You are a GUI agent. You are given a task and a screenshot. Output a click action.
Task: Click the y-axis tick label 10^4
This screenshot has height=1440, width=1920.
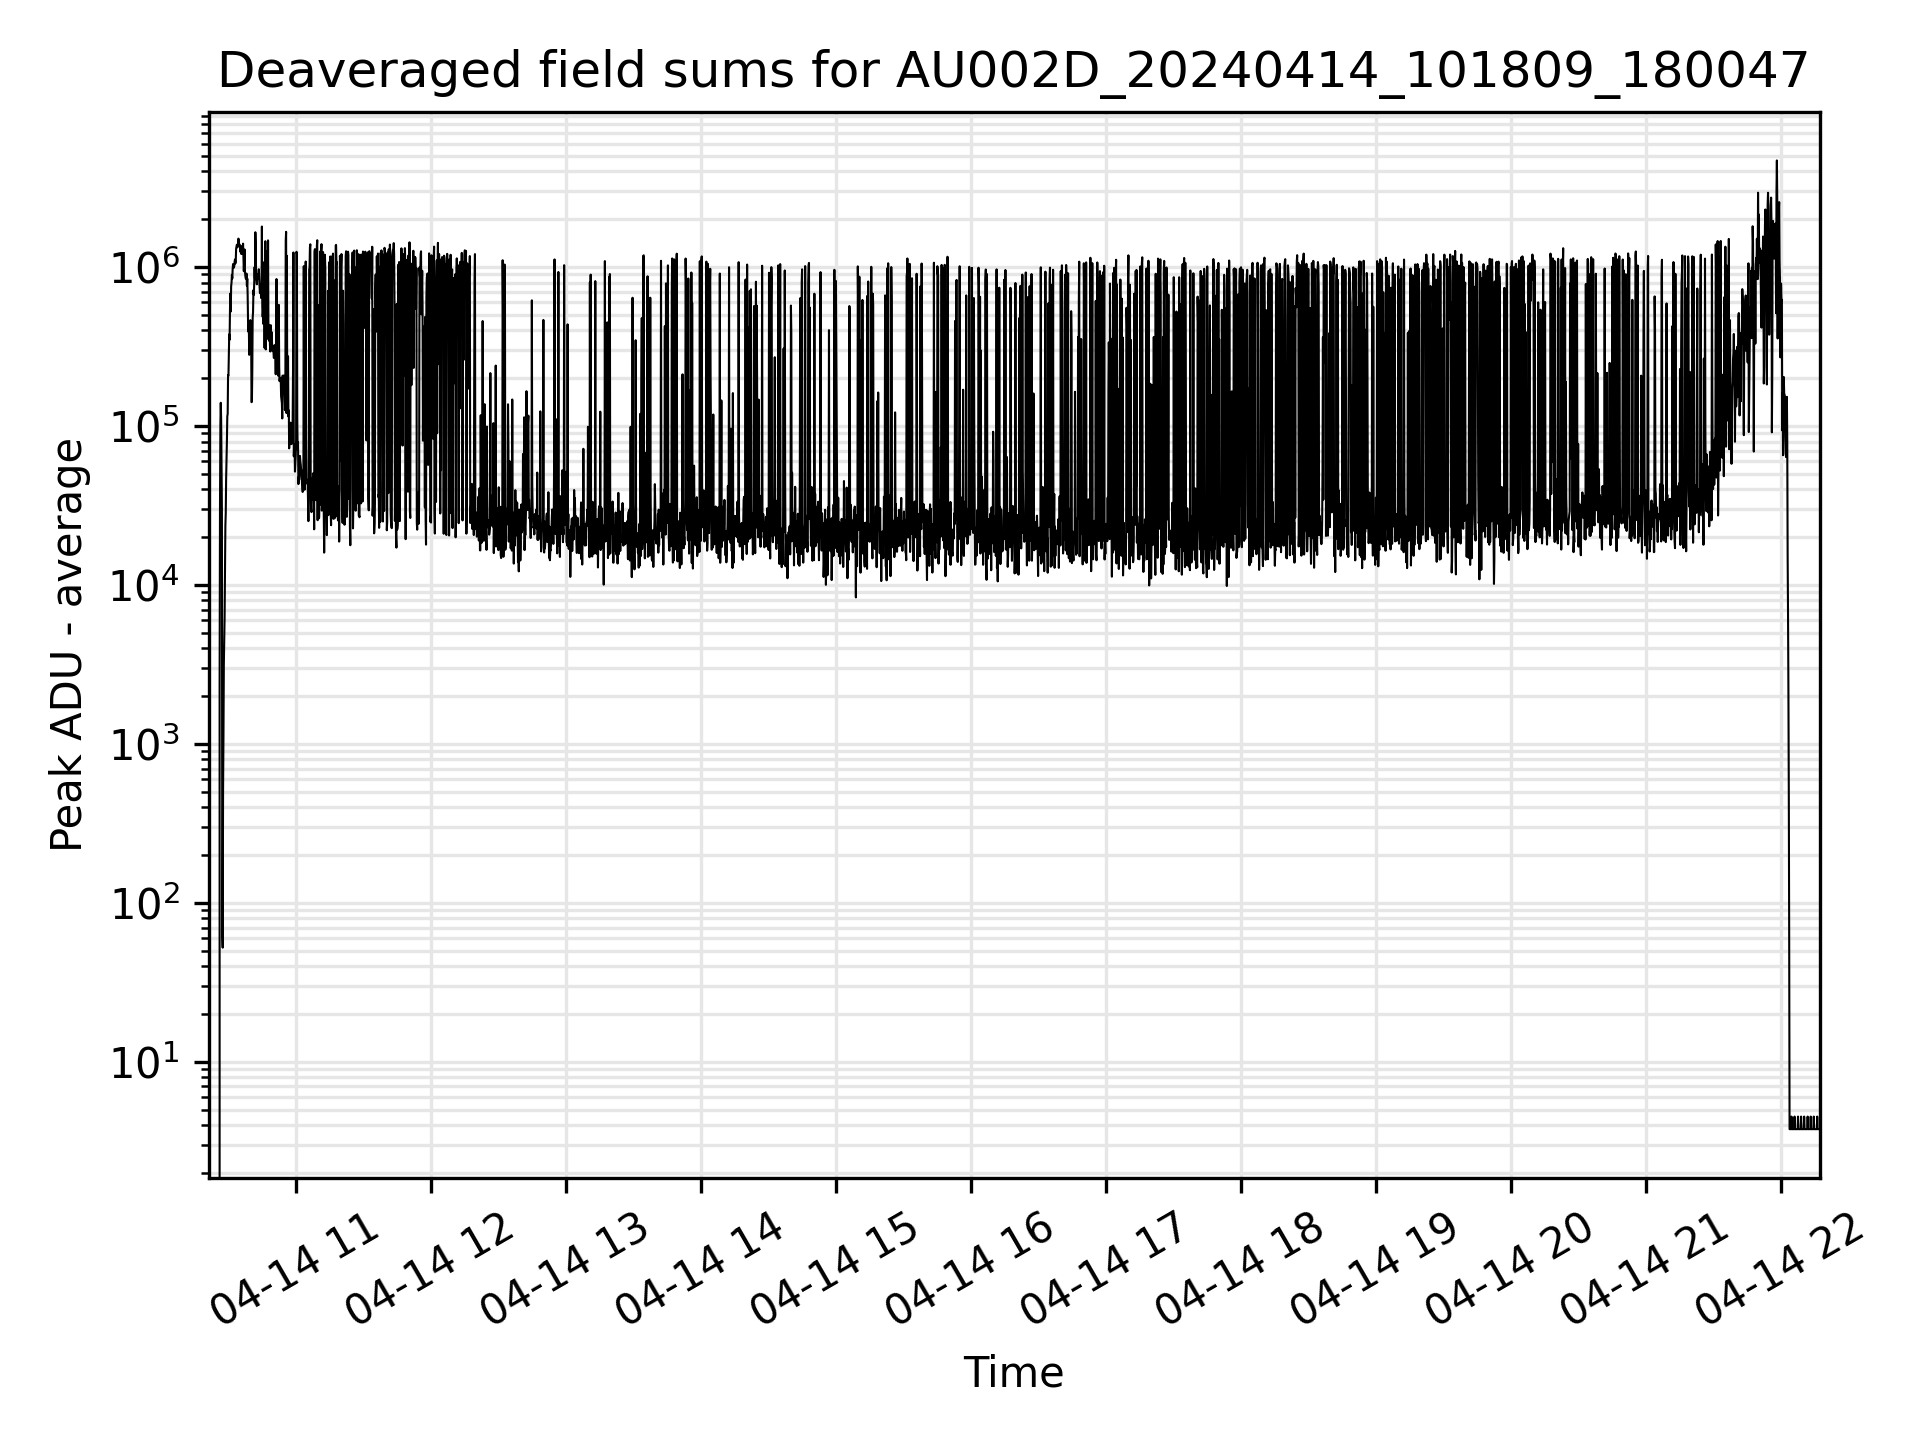click(146, 585)
